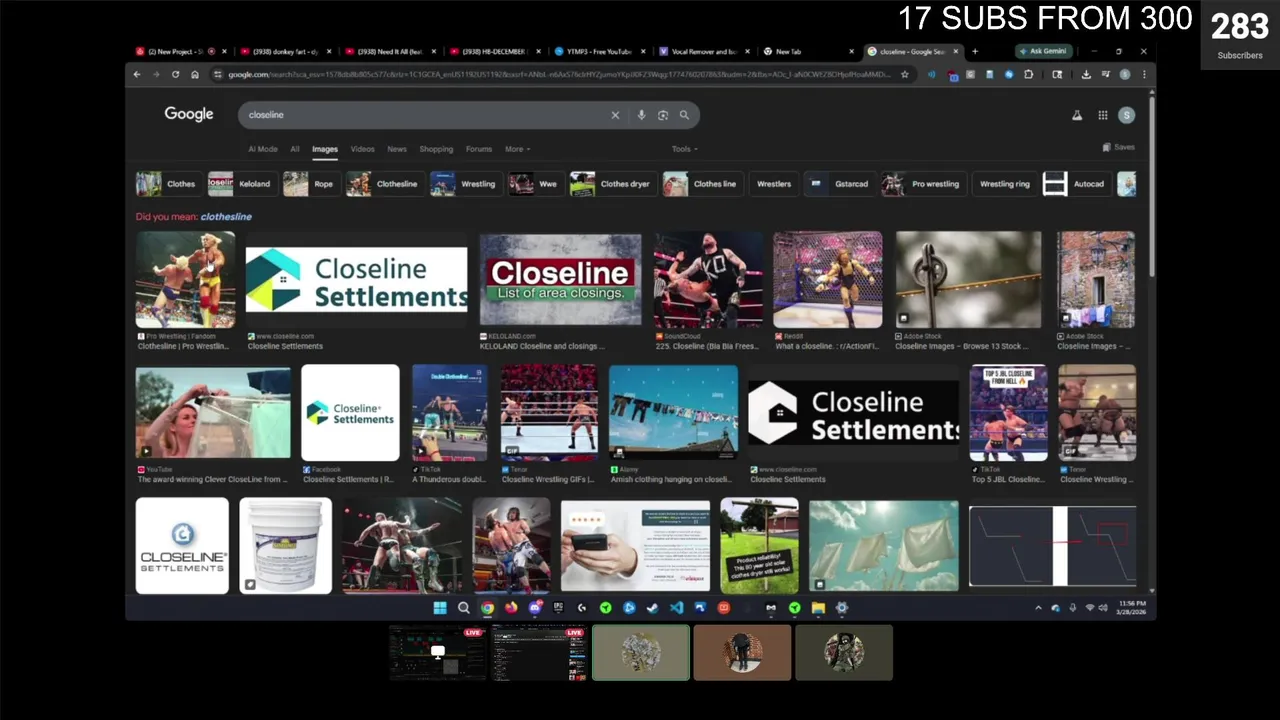Go to the browser home page
Viewport: 1280px width, 720px height.
[x=194, y=74]
